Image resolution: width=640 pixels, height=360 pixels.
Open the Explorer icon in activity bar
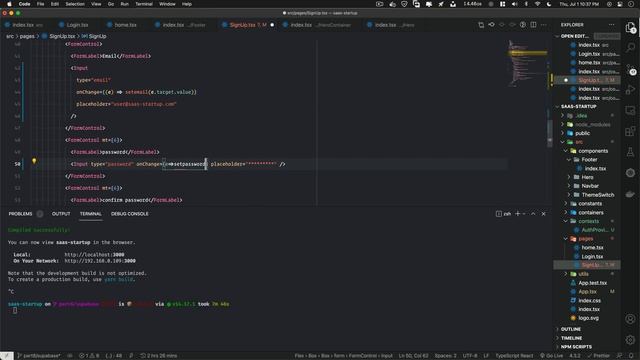coord(630,28)
